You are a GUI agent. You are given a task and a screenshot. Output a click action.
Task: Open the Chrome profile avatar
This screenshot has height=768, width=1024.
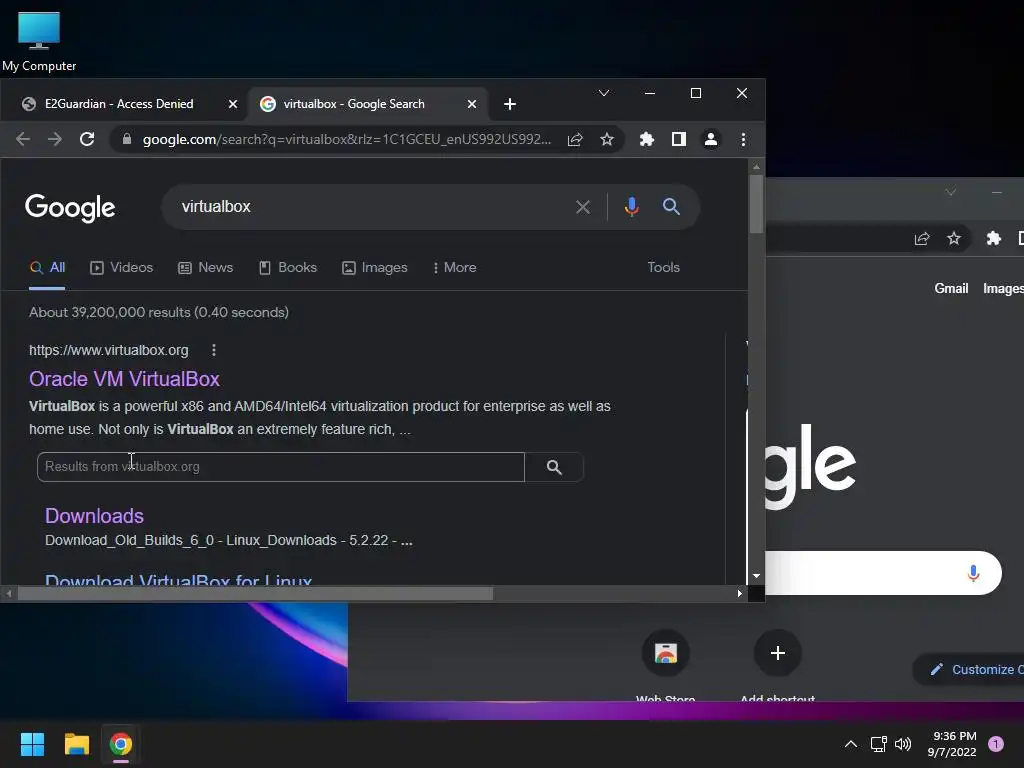pos(711,139)
